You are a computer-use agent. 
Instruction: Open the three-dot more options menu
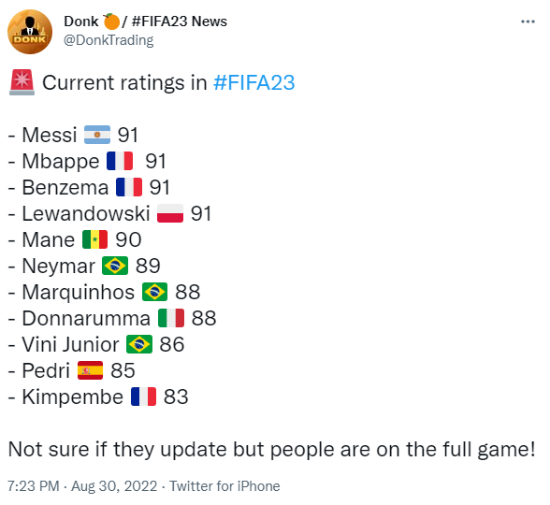[x=528, y=22]
